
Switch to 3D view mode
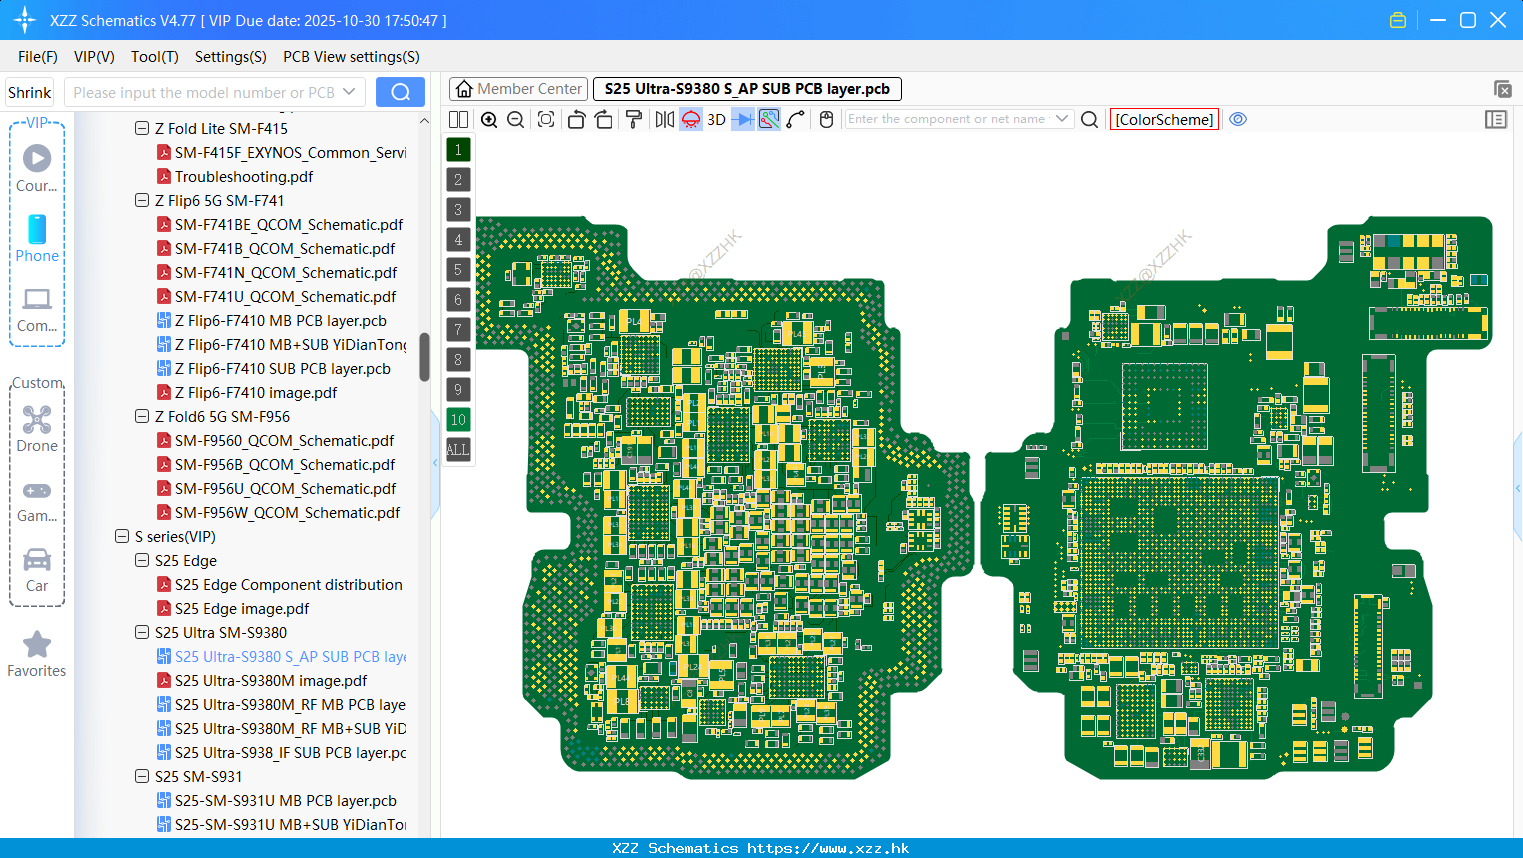(x=716, y=119)
